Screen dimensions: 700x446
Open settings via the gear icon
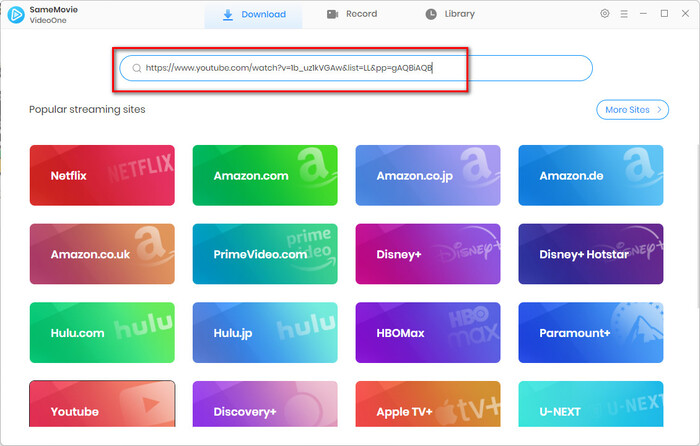pos(604,14)
